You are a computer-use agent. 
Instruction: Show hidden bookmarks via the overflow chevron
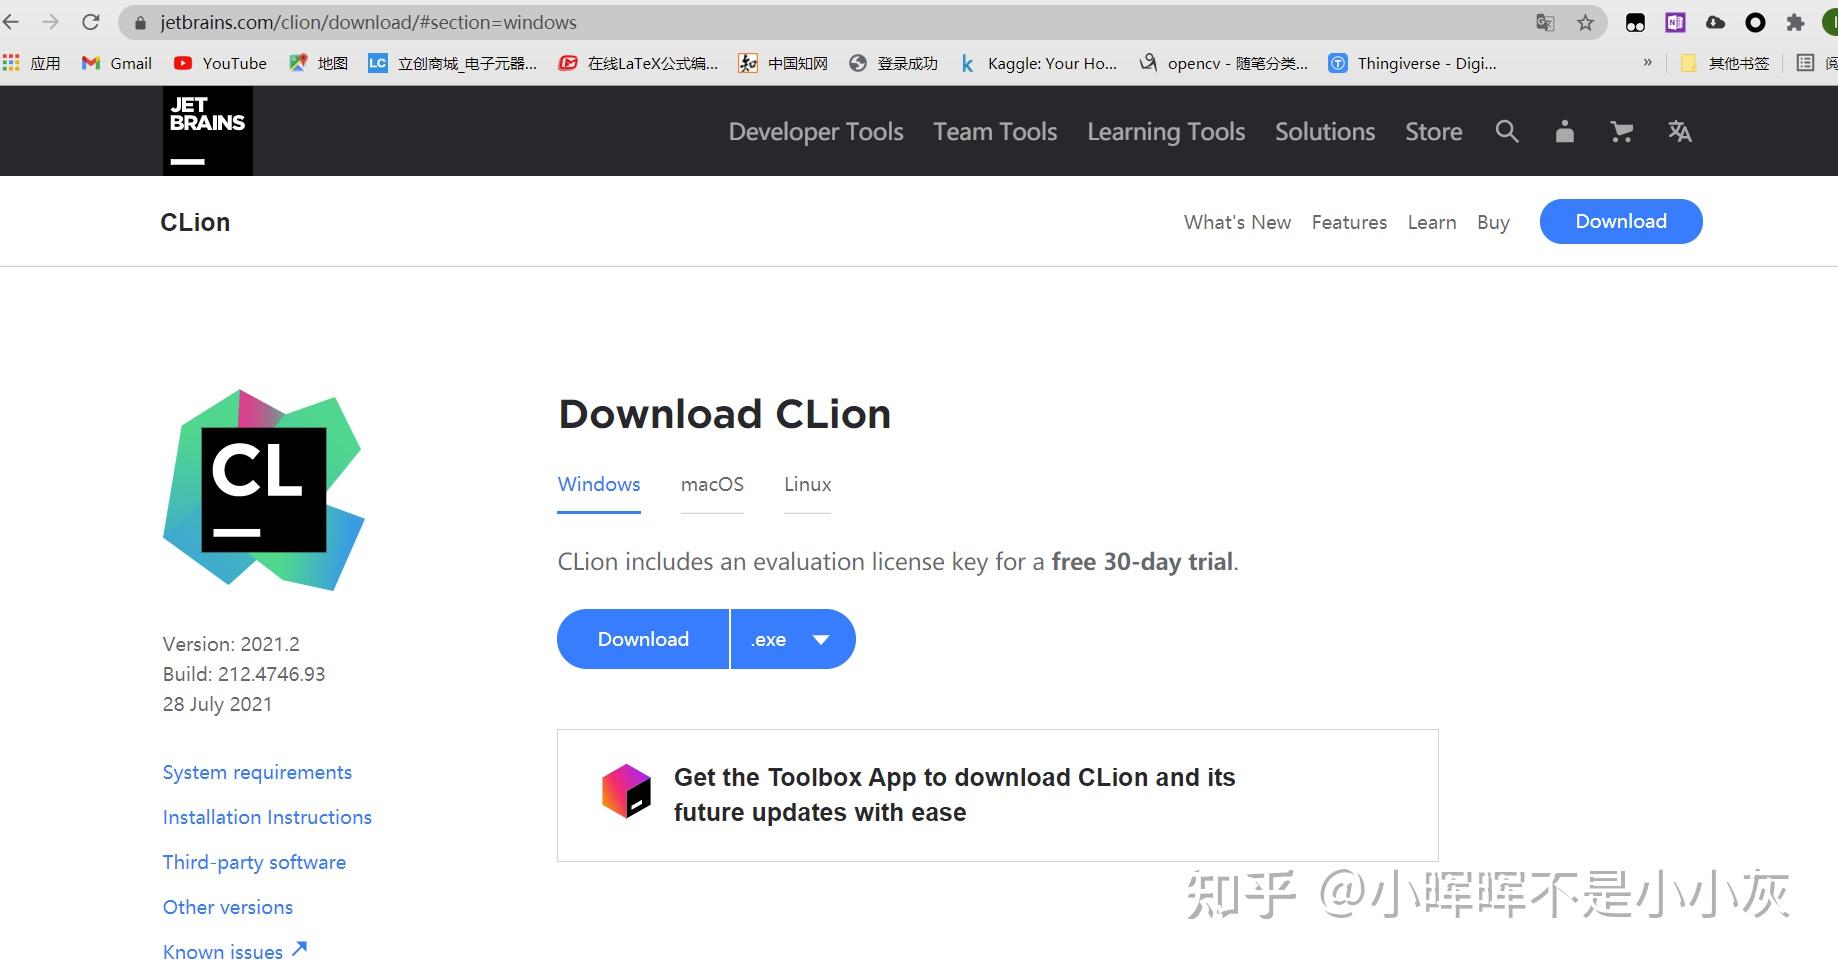click(x=1649, y=62)
